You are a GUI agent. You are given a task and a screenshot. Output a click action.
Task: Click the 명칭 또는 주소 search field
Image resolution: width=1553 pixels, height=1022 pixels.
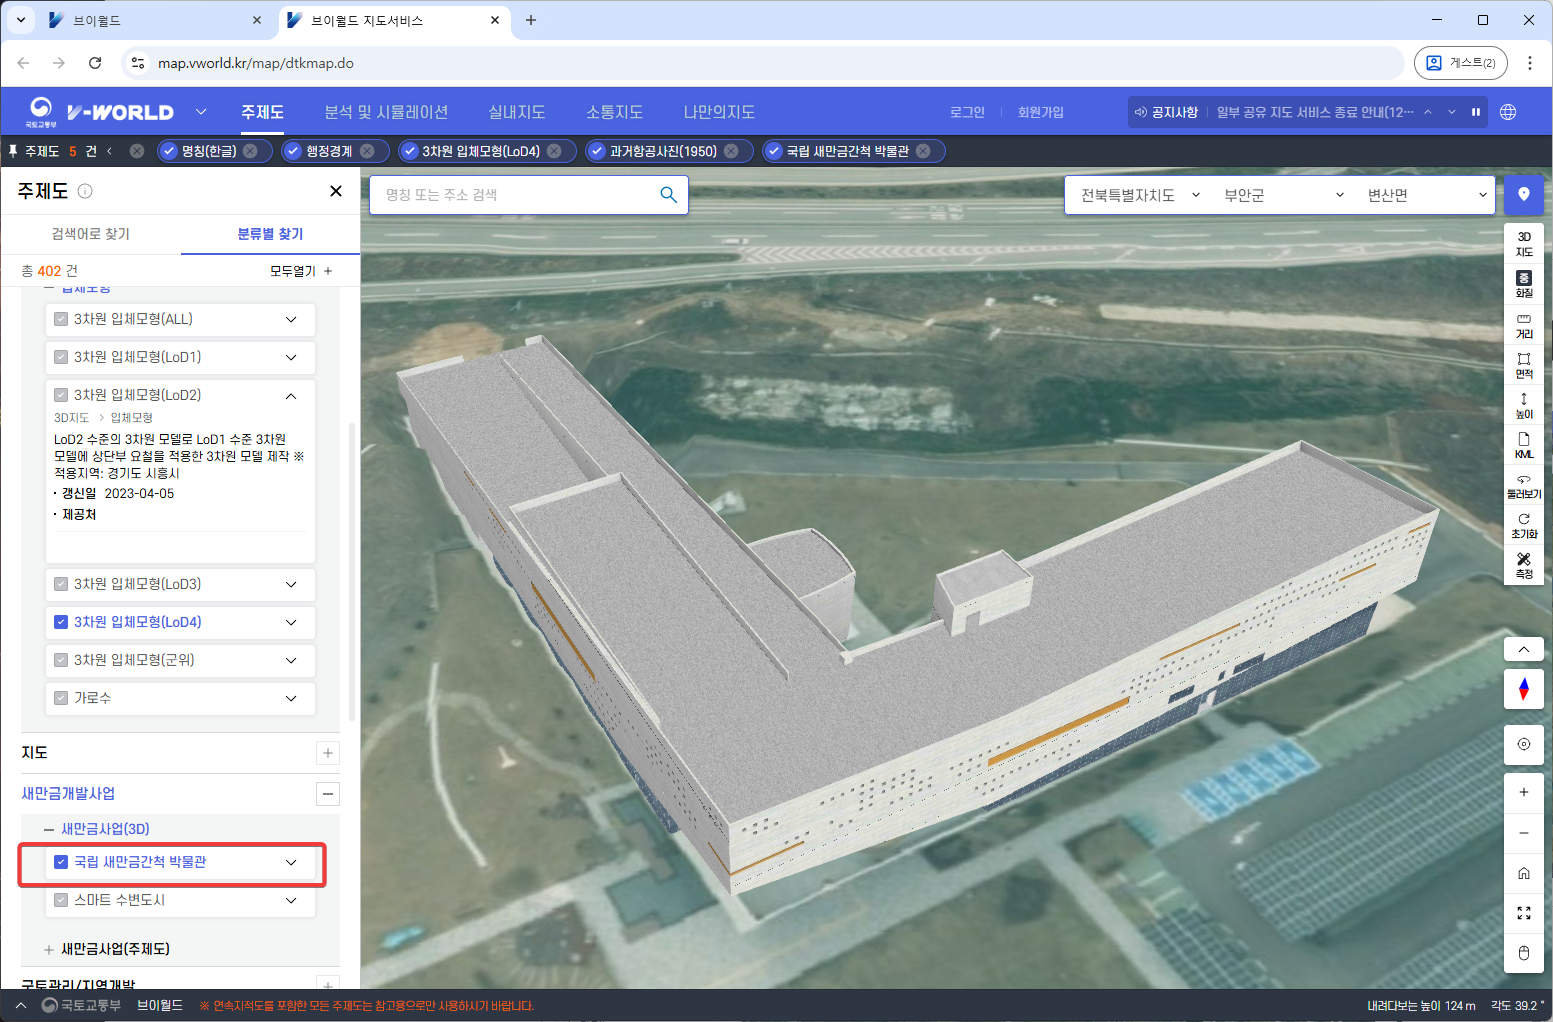click(515, 195)
